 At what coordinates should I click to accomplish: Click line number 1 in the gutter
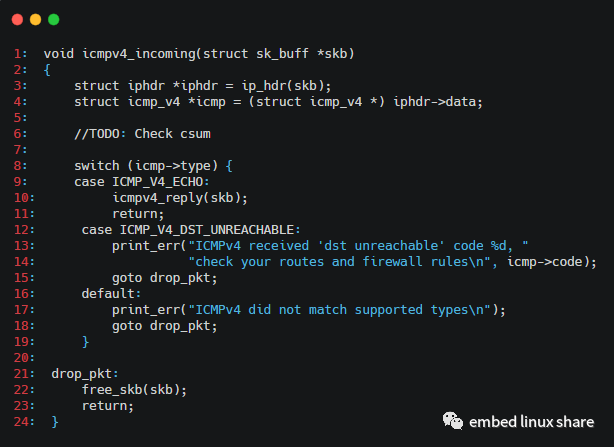[x=21, y=52]
